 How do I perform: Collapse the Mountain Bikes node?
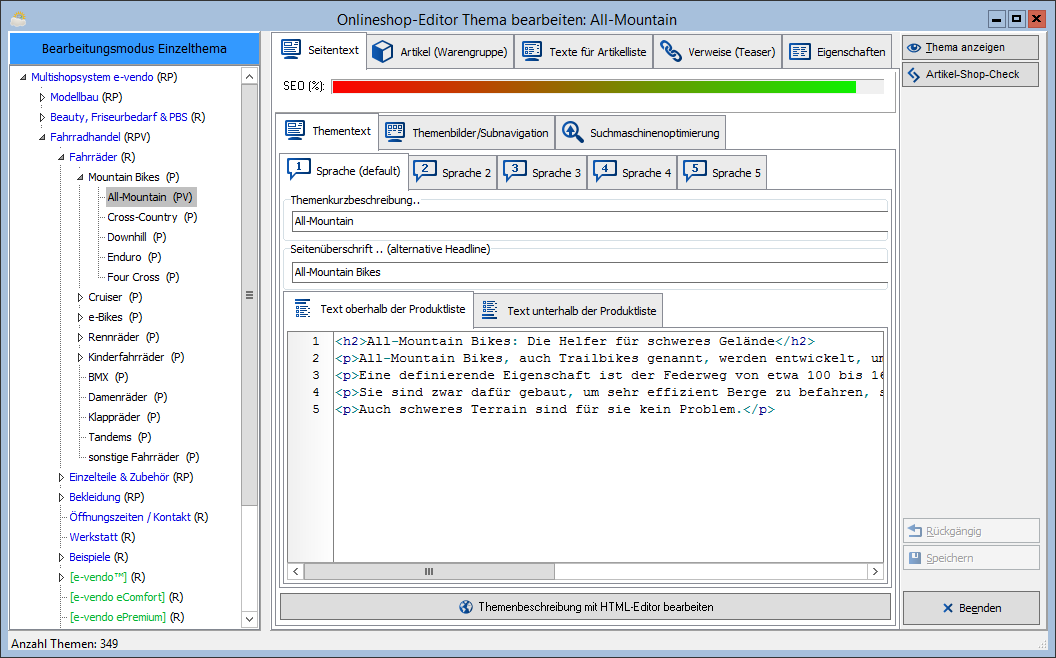tap(79, 177)
